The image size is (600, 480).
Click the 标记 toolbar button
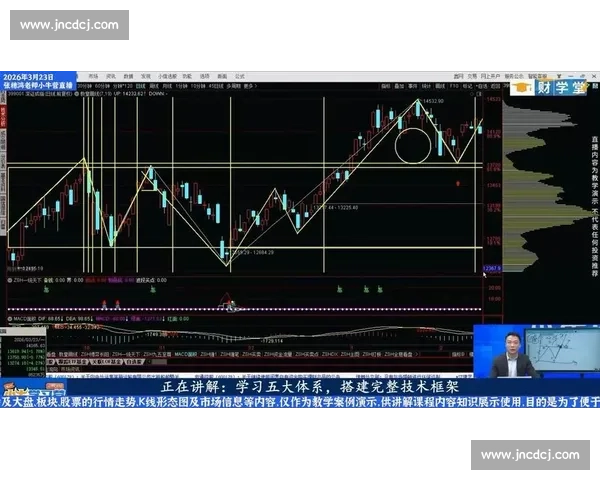click(467, 86)
